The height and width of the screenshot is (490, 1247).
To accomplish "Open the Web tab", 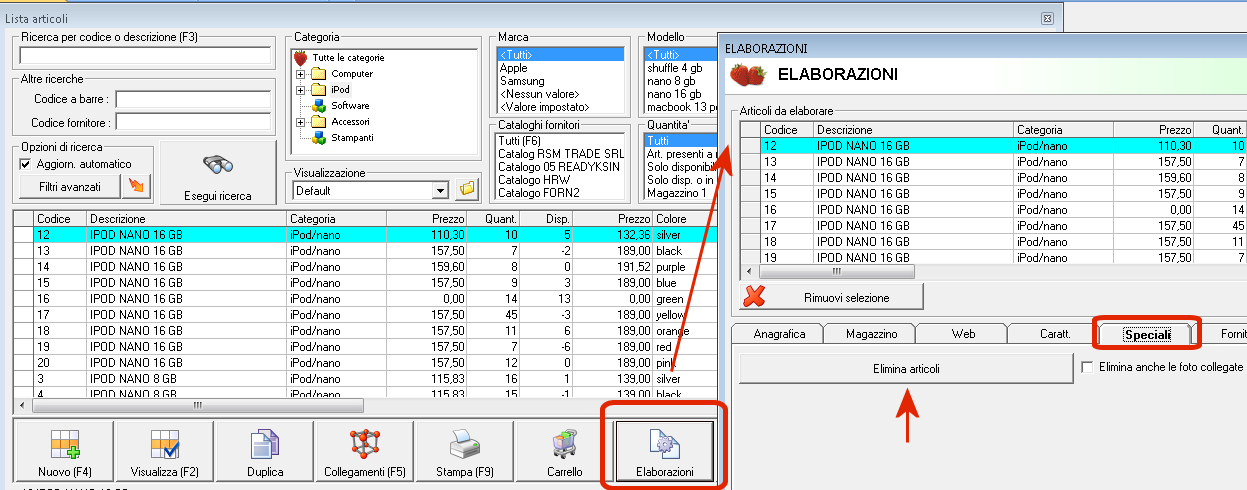I will pyautogui.click(x=963, y=334).
